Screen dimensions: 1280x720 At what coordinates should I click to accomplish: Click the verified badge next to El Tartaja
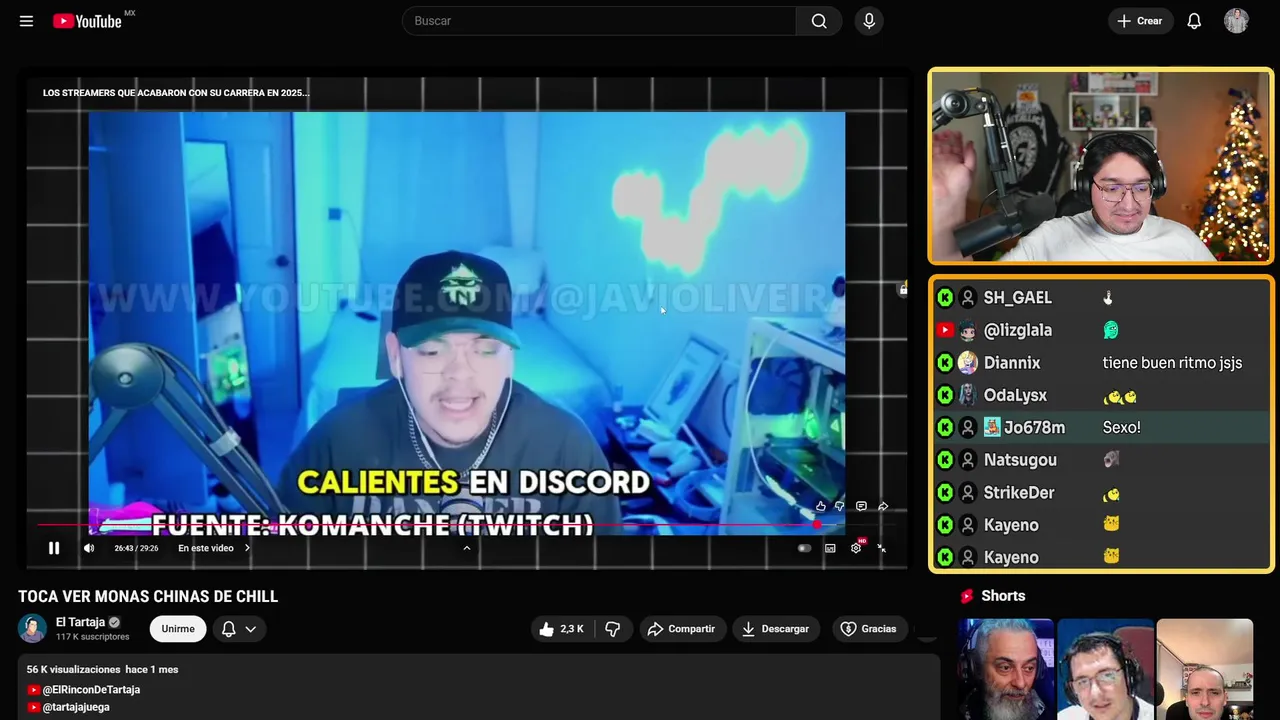[x=114, y=622]
